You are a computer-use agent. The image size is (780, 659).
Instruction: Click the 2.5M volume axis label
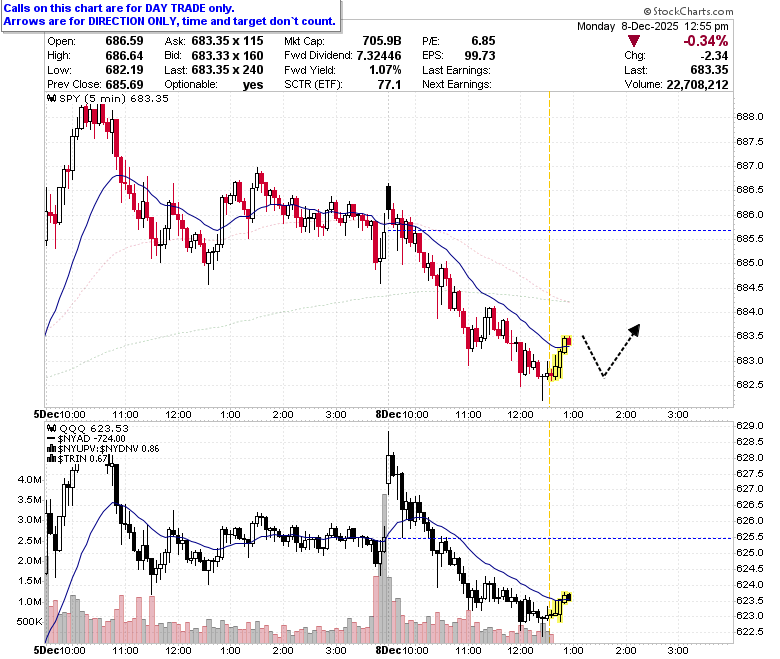click(x=30, y=541)
